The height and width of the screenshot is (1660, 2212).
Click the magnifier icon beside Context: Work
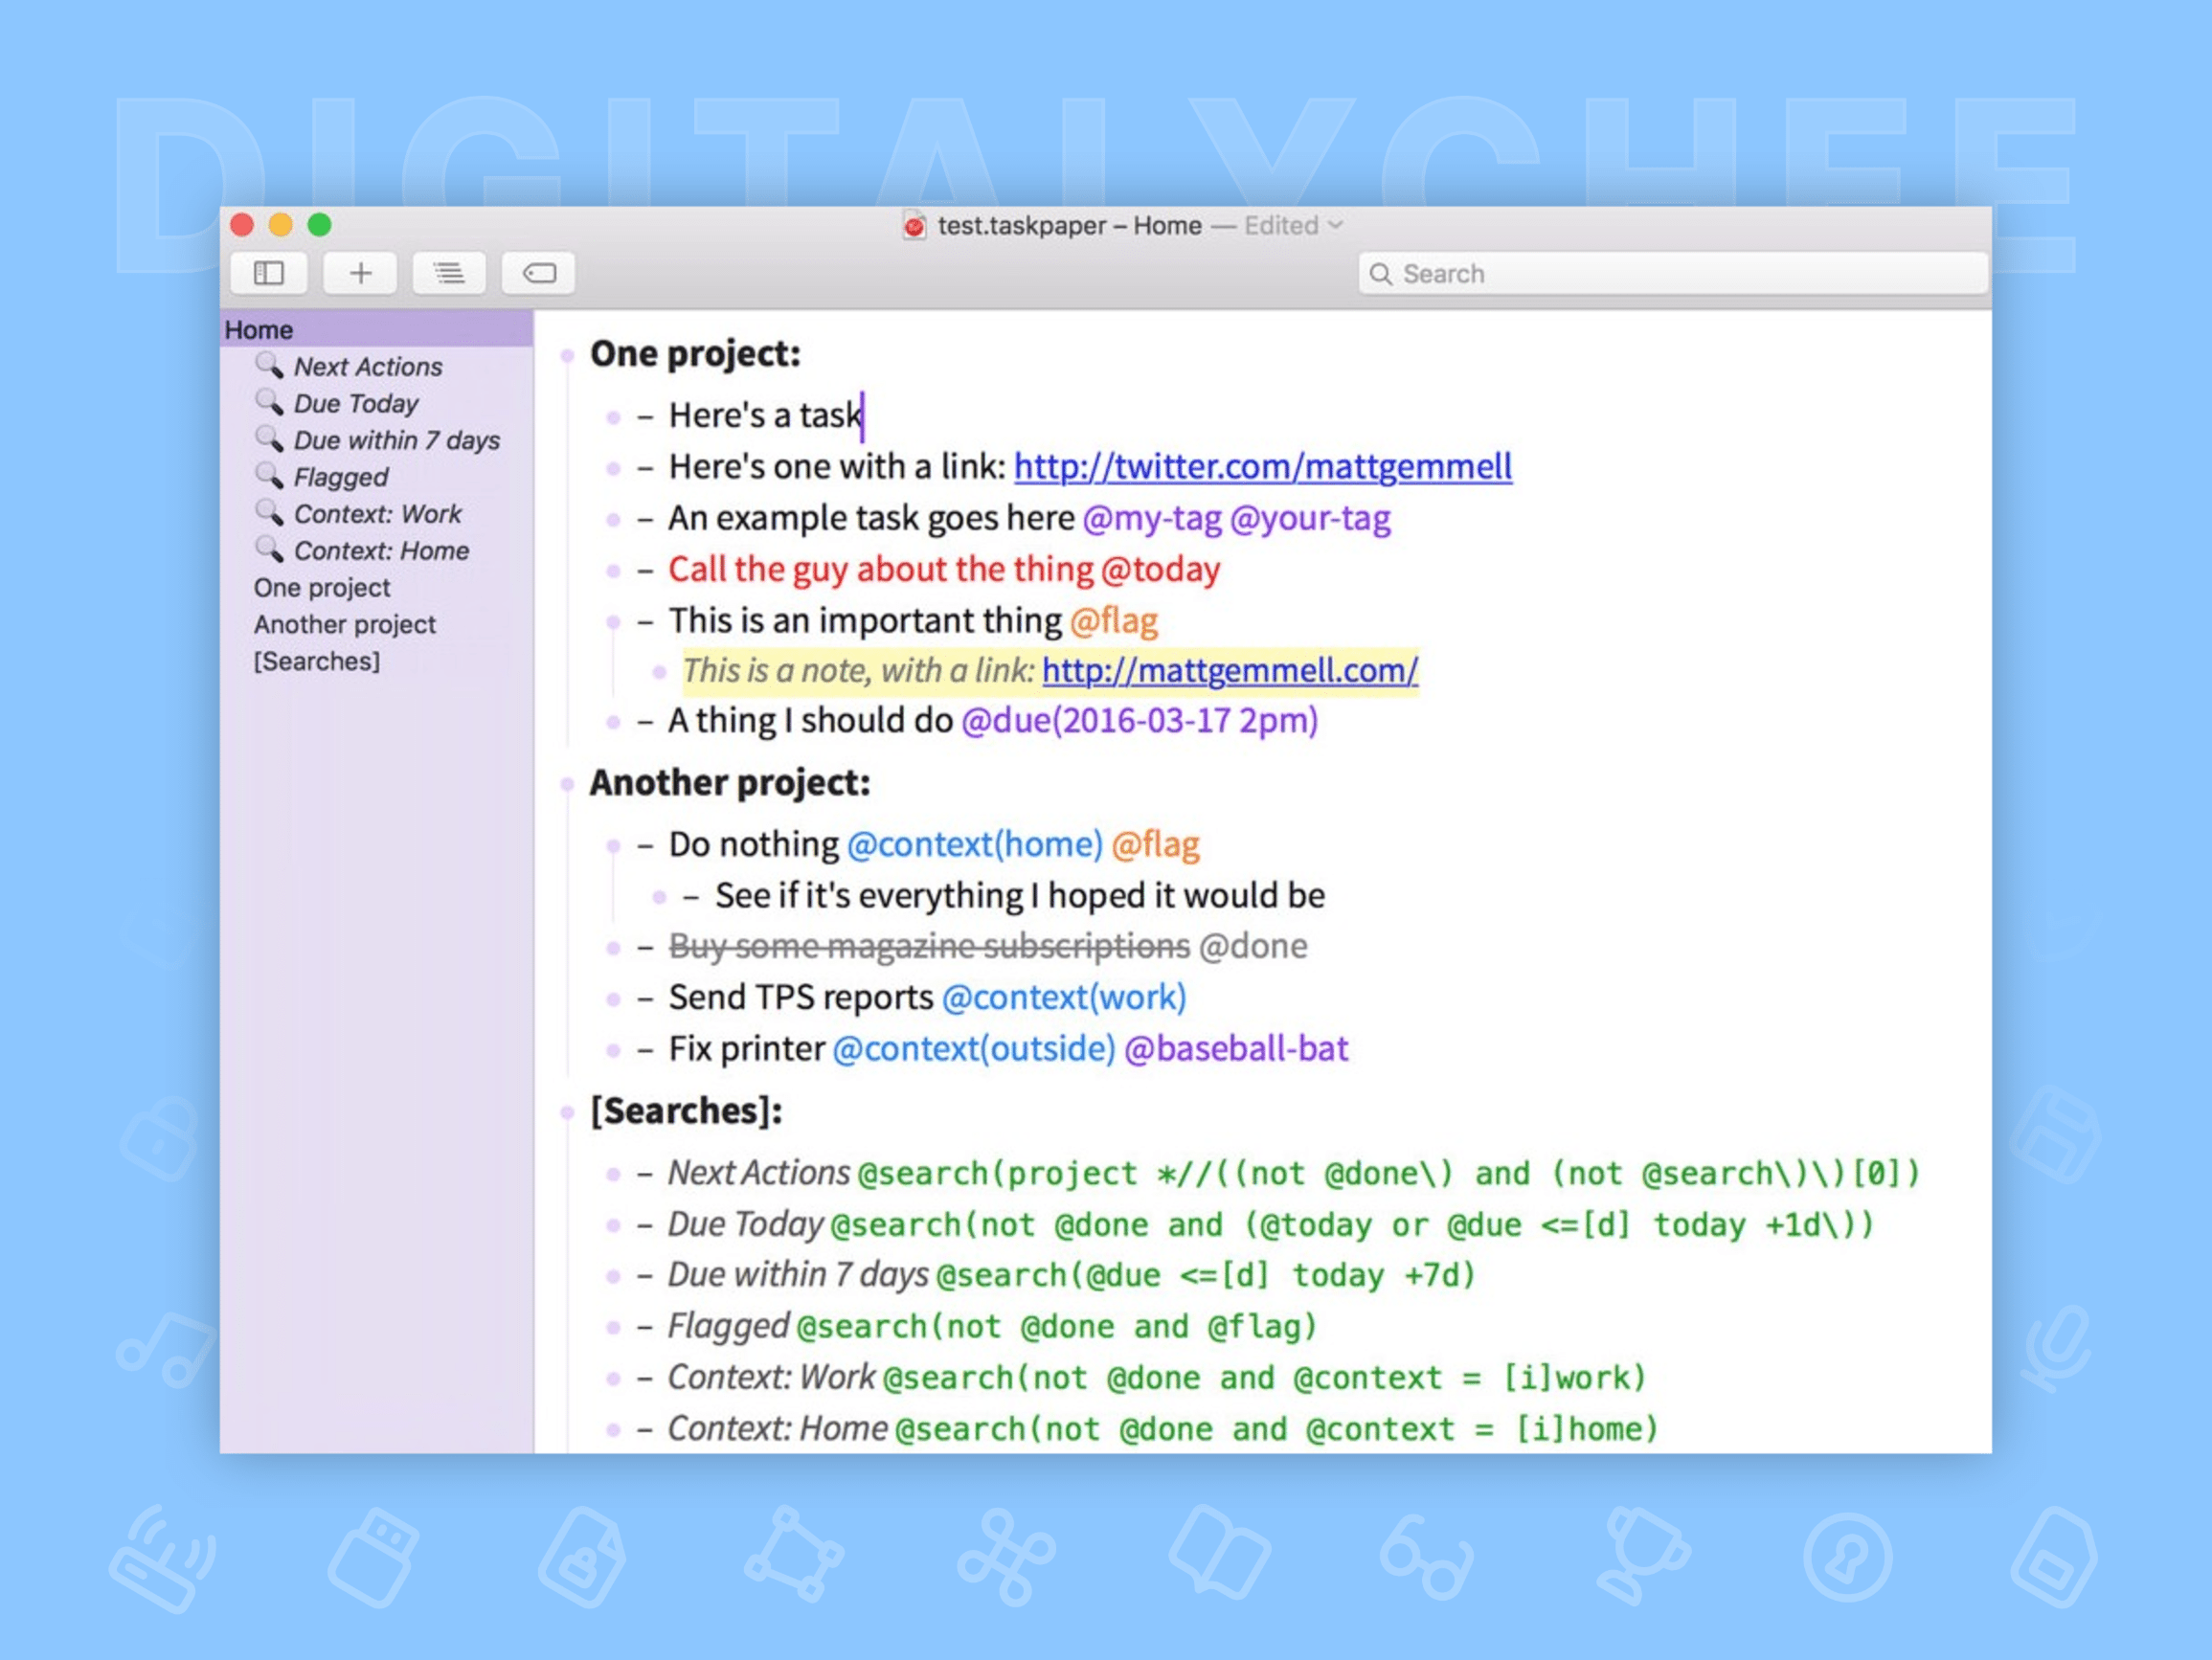(269, 513)
